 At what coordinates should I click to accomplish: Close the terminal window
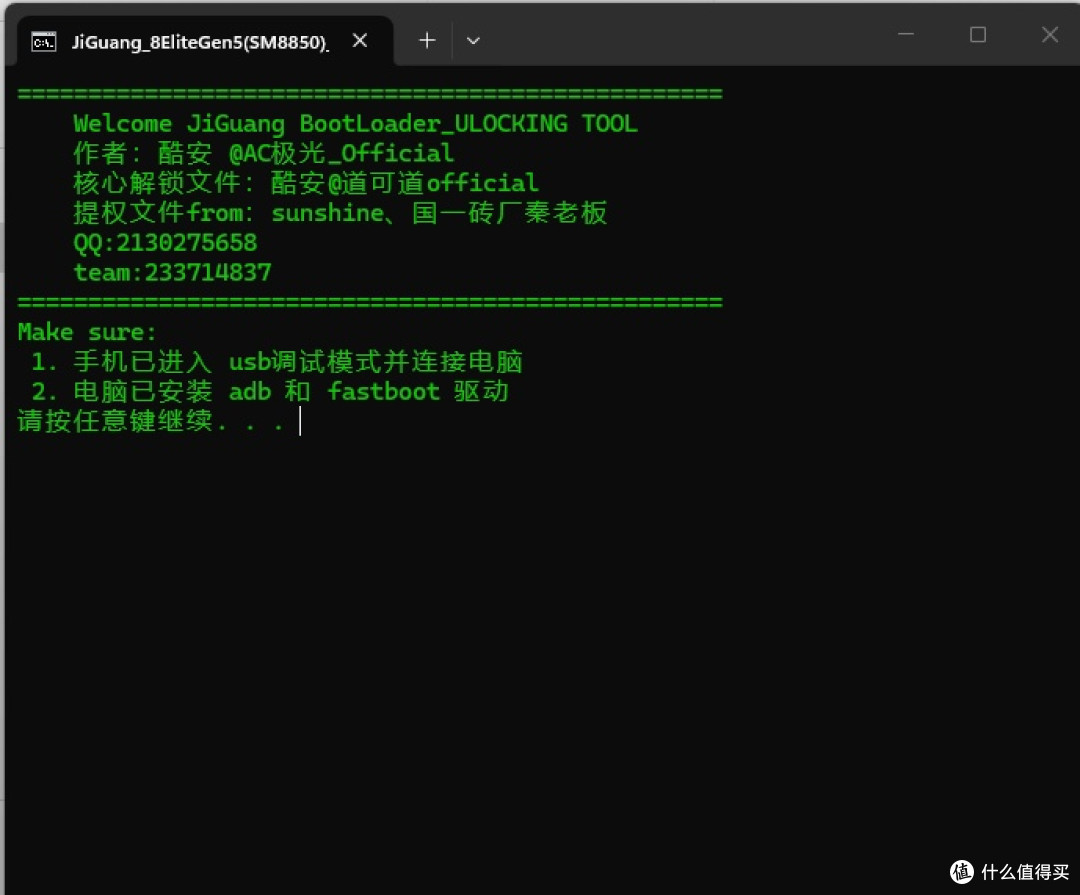[1050, 34]
